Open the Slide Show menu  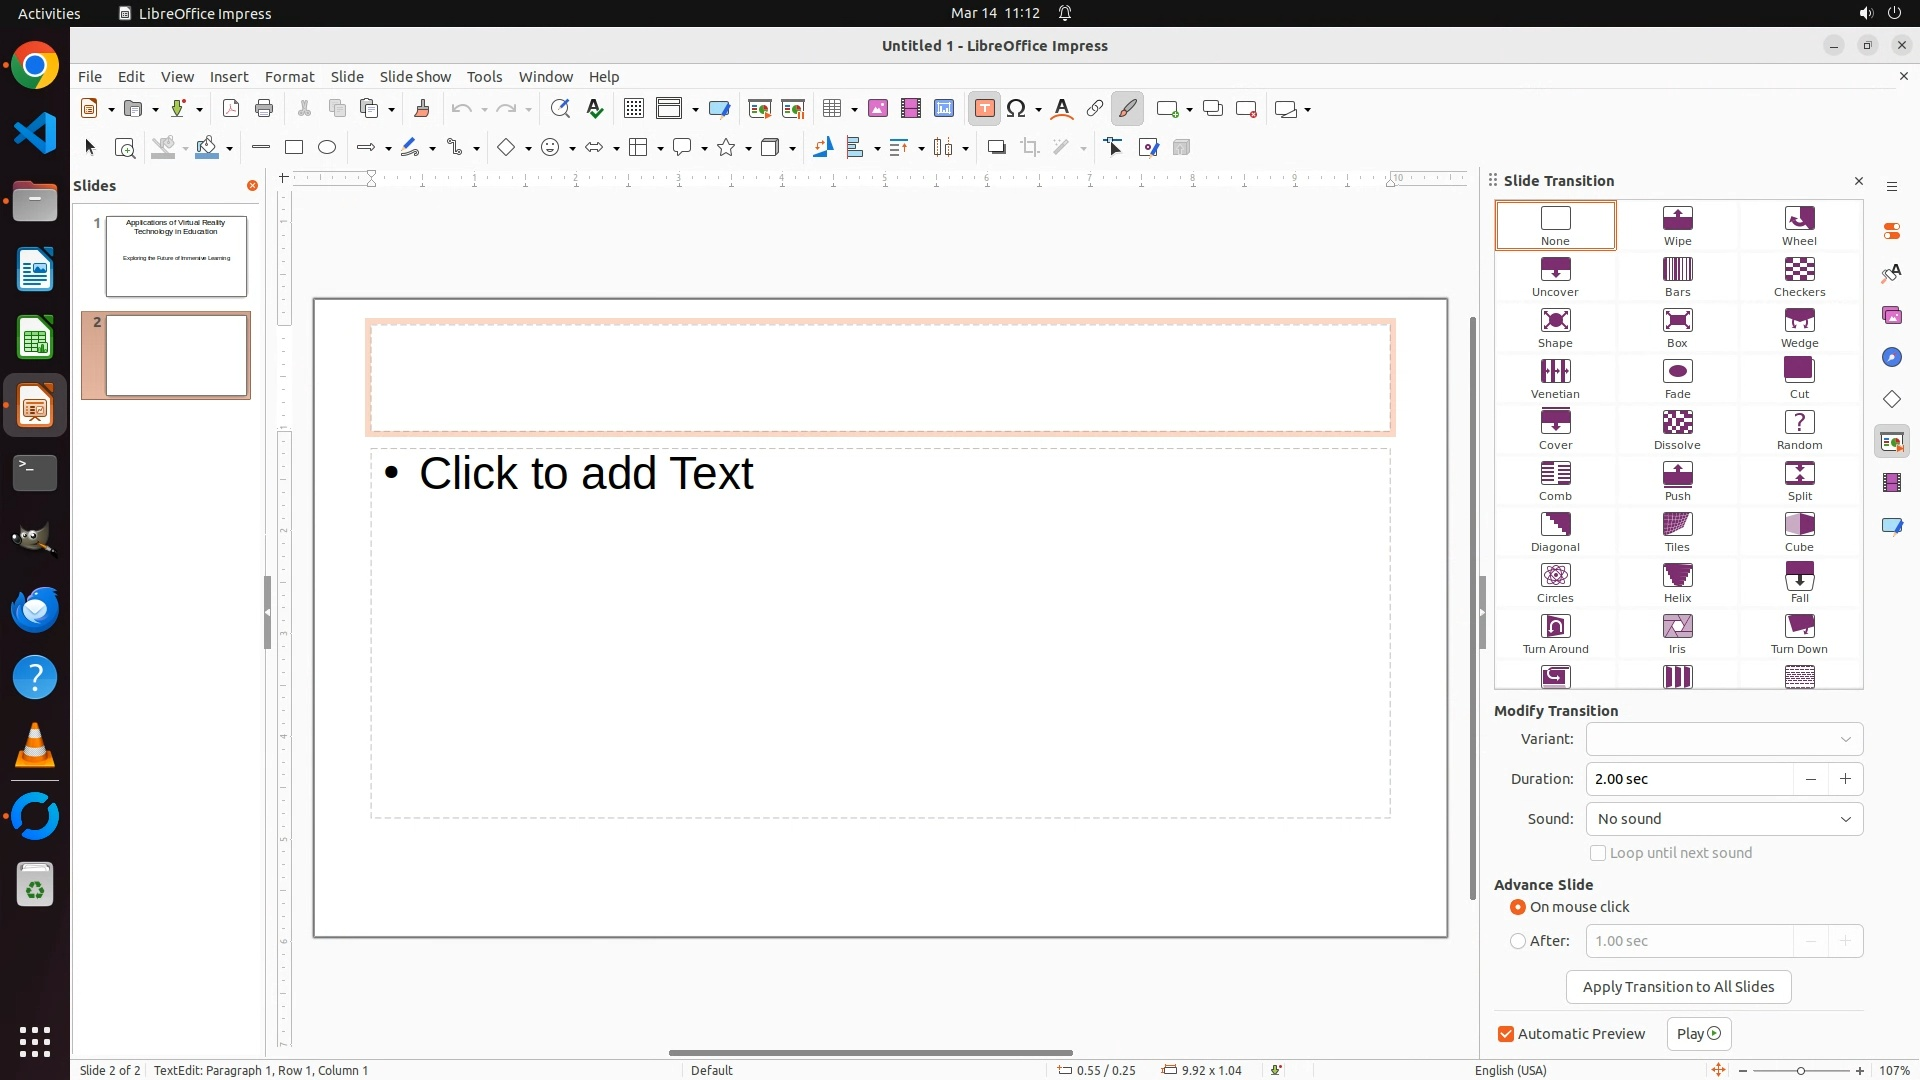coord(415,77)
